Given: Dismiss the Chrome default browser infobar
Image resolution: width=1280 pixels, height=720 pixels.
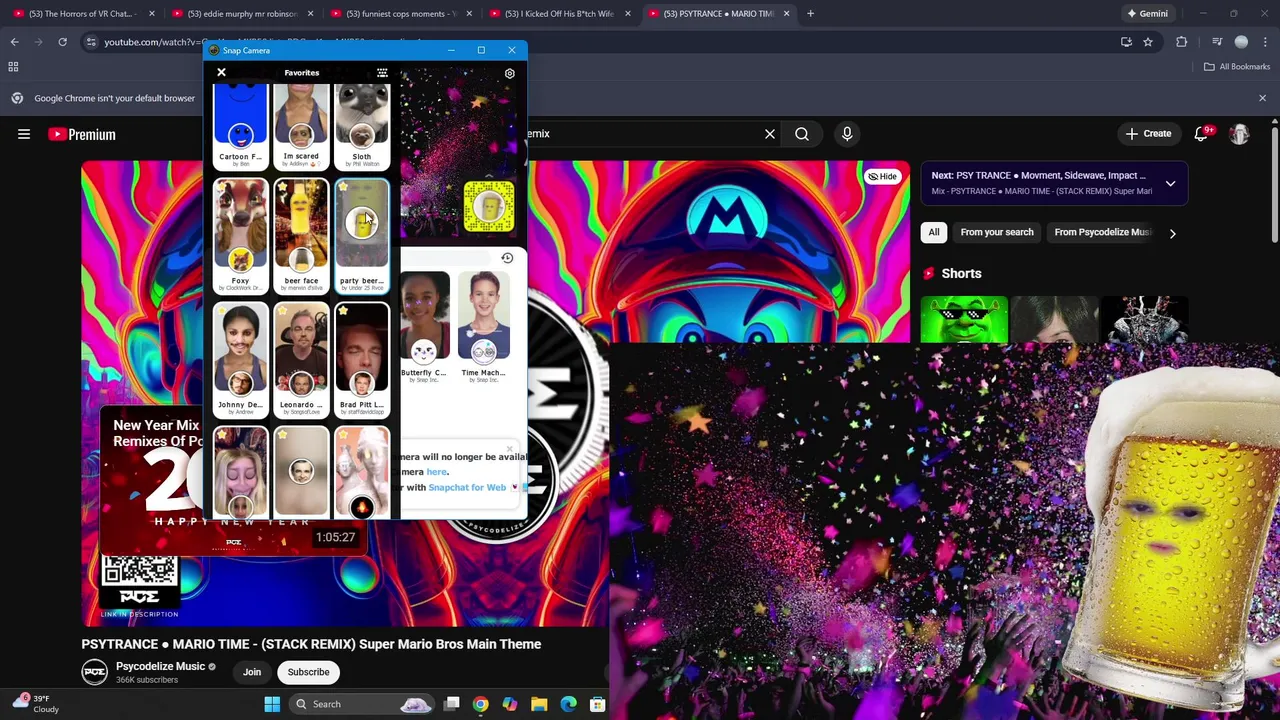Looking at the screenshot, I should click(x=1262, y=98).
